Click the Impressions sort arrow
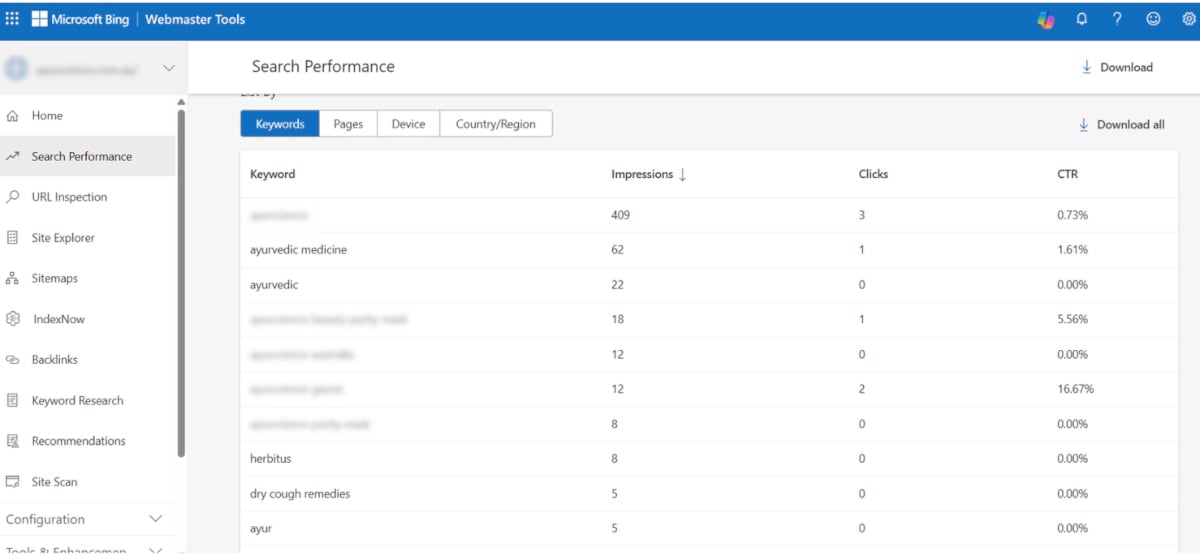Viewport: 1200px width, 555px height. click(x=683, y=174)
